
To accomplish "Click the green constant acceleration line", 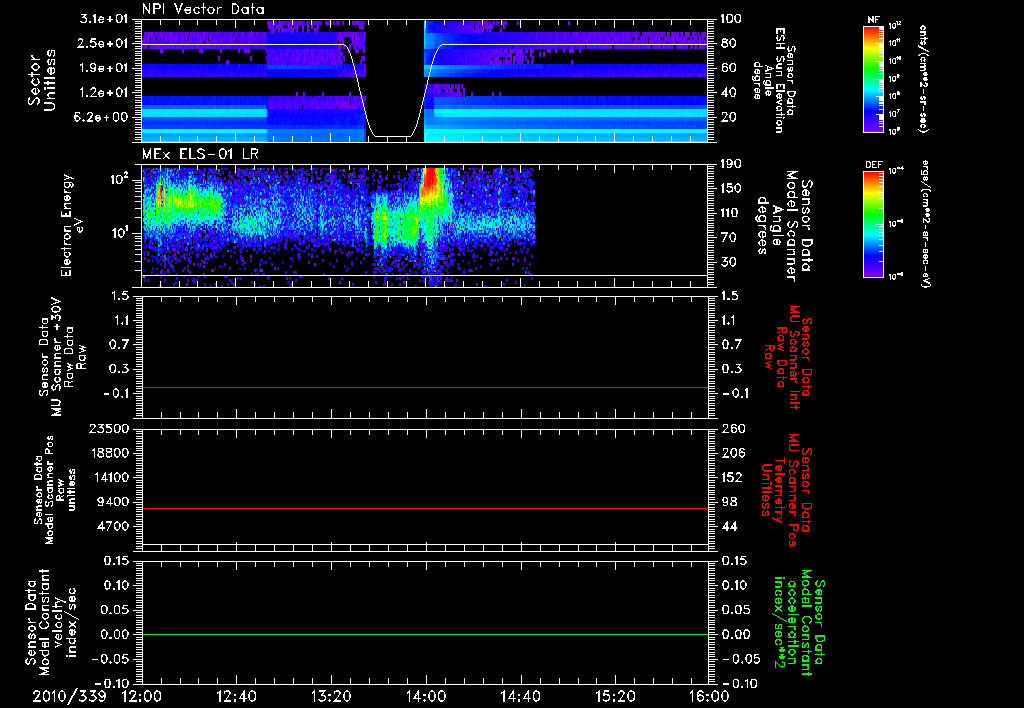I will [425, 634].
